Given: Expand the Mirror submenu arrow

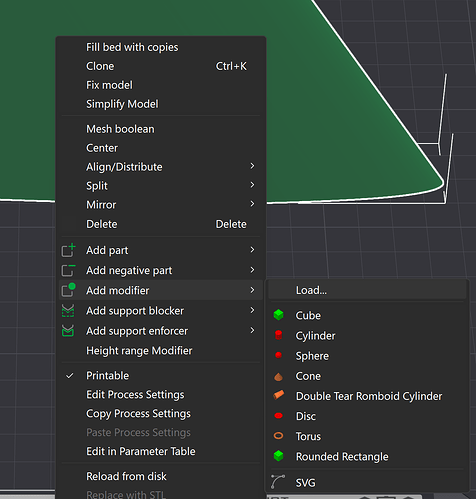Looking at the screenshot, I should [252, 204].
